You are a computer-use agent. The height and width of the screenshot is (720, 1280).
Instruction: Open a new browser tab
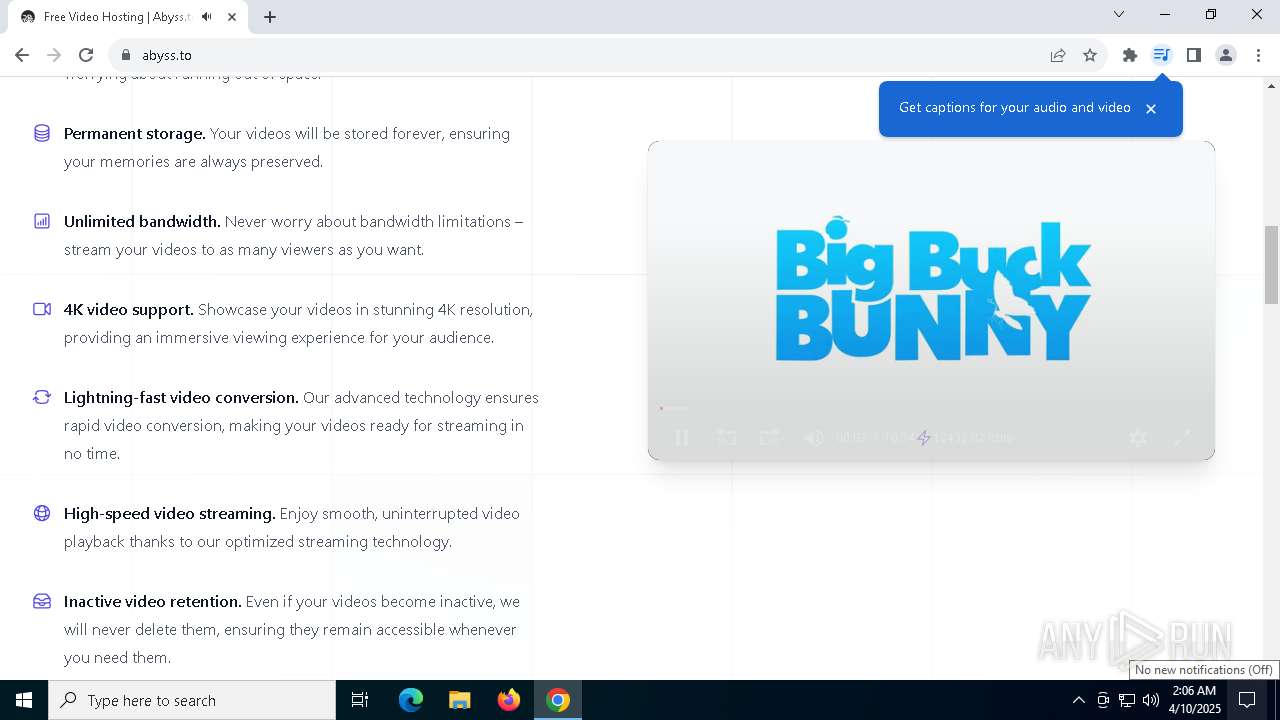click(270, 16)
